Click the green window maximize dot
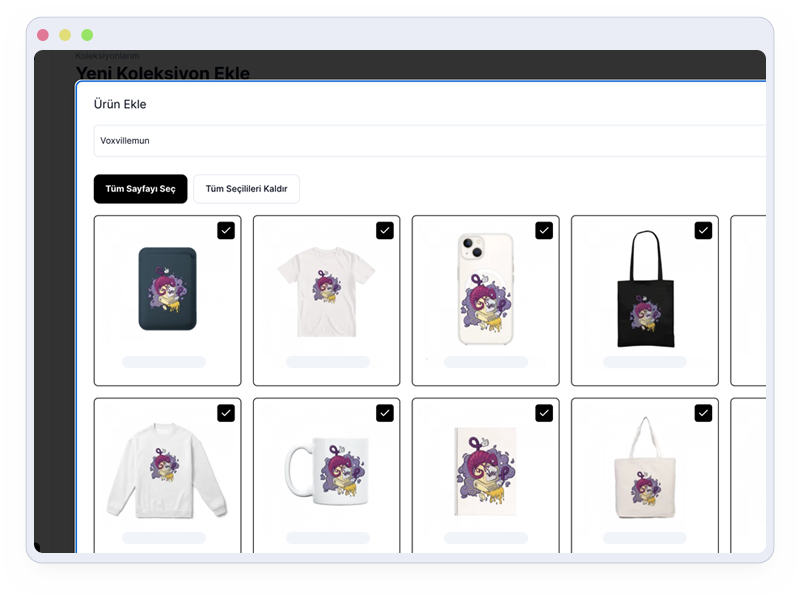Viewport: 800px width, 600px height. 87,35
